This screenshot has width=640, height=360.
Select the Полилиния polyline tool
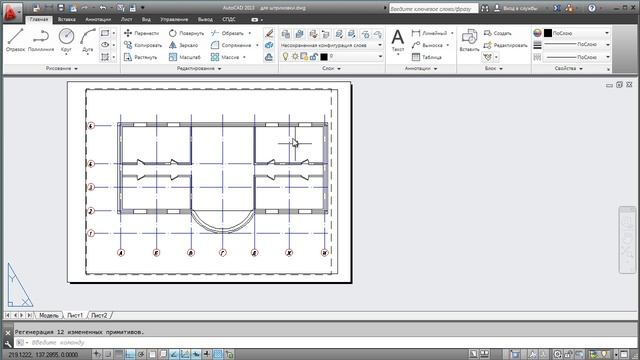click(x=41, y=40)
